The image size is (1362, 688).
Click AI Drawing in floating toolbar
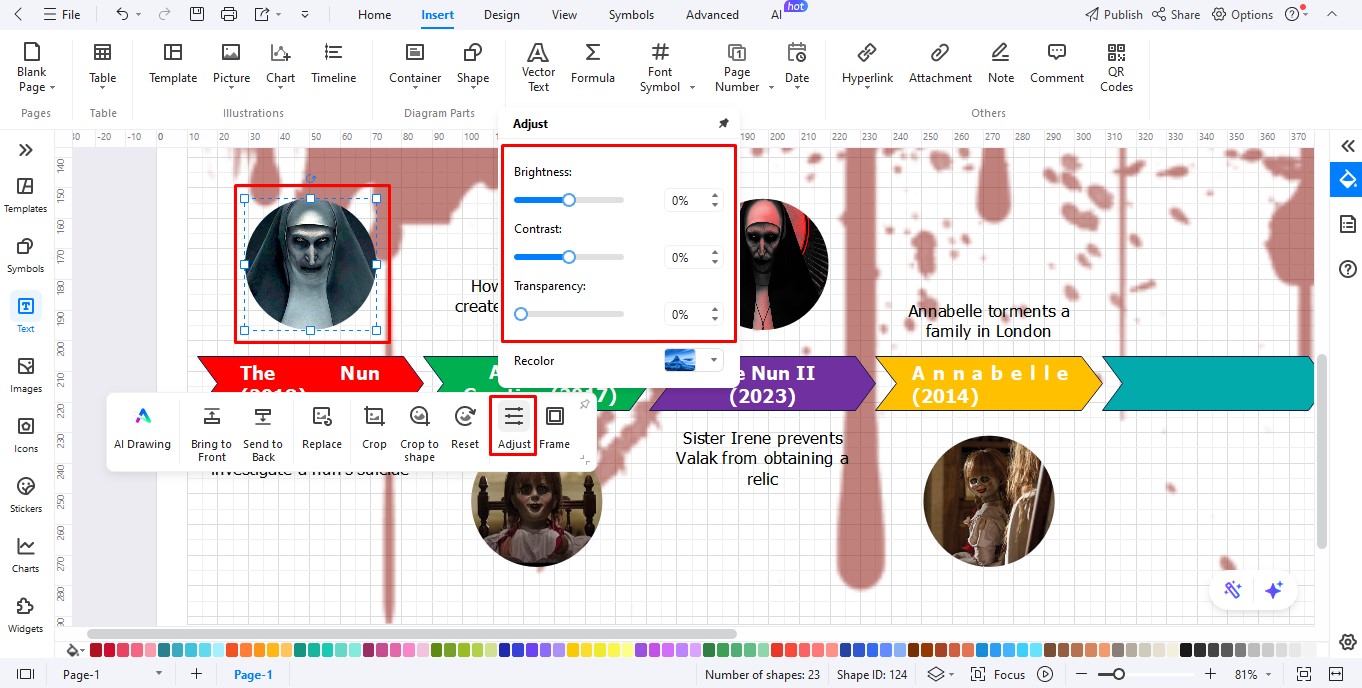(x=142, y=429)
